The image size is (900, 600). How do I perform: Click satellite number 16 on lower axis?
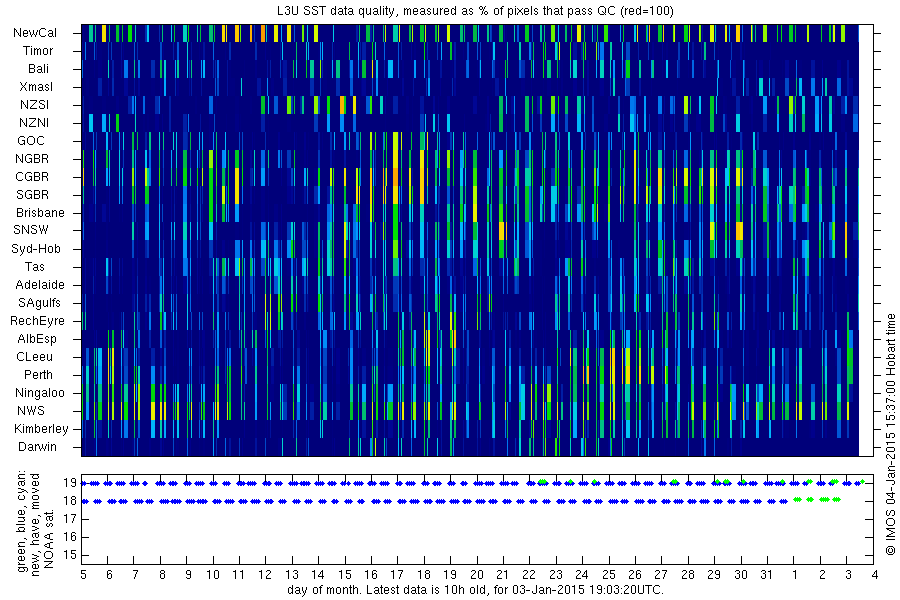[x=70, y=537]
